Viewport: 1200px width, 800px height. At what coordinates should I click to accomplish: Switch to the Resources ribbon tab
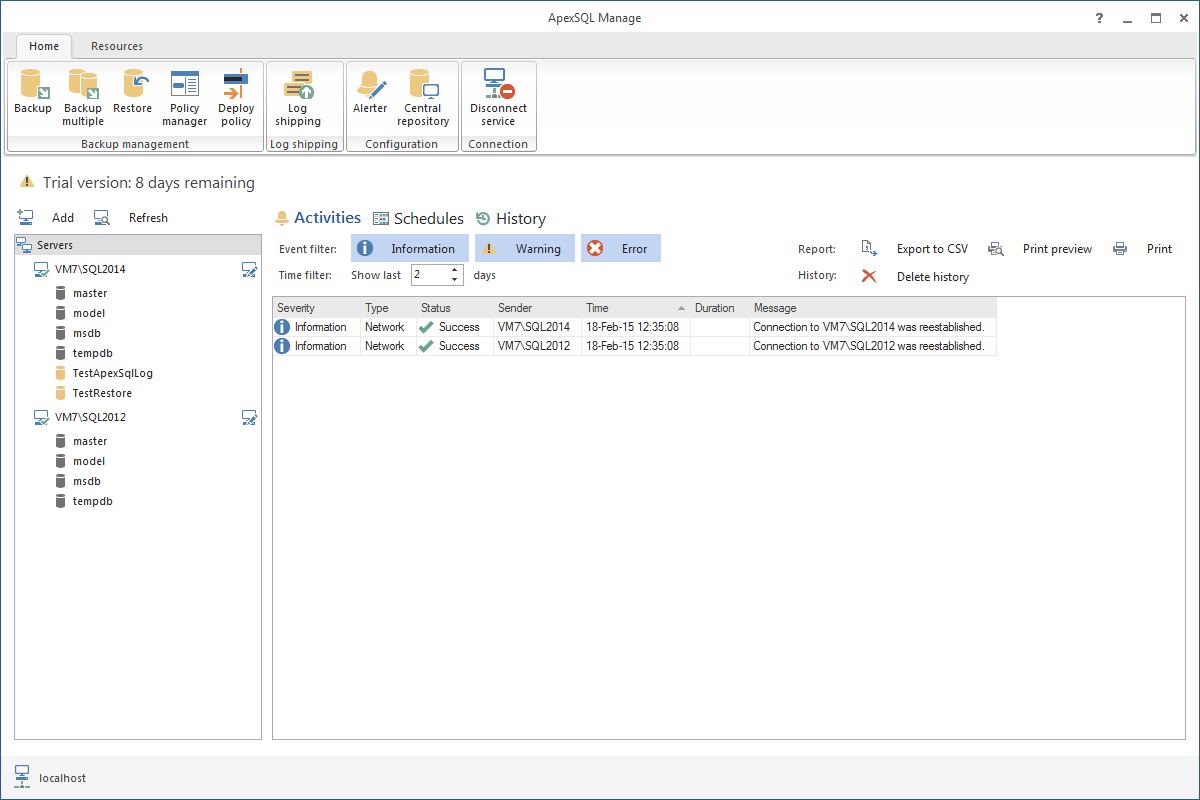coord(117,46)
